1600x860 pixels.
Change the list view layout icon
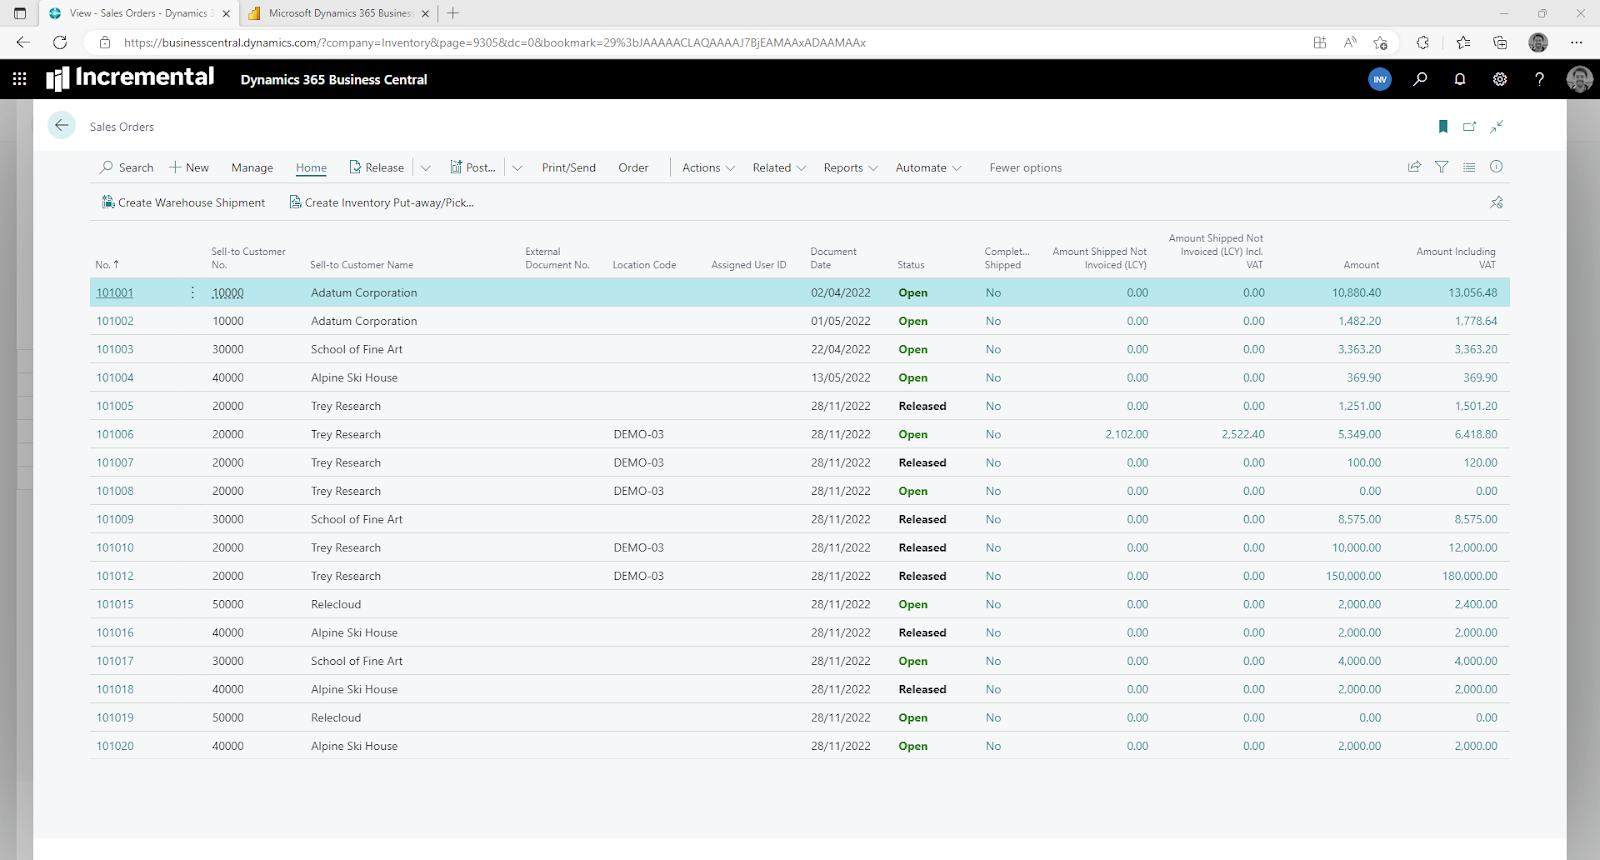tap(1469, 167)
